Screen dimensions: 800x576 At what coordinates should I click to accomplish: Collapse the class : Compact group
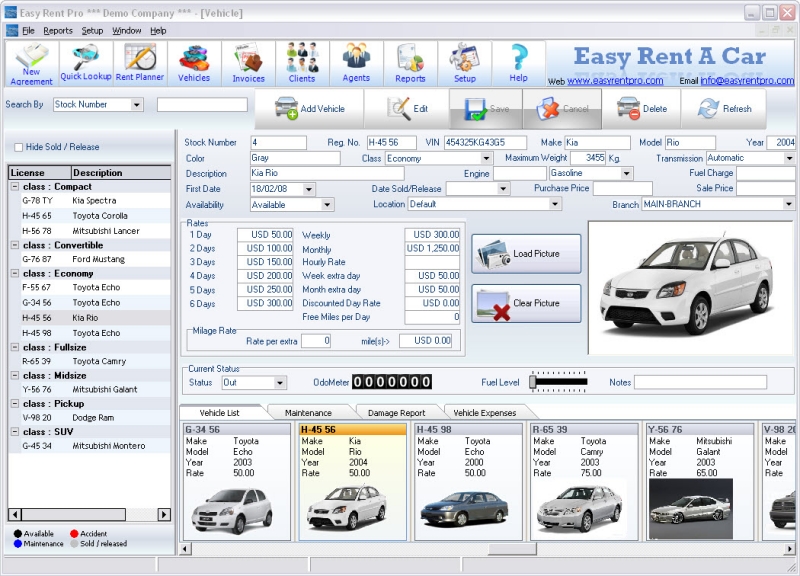pos(15,187)
